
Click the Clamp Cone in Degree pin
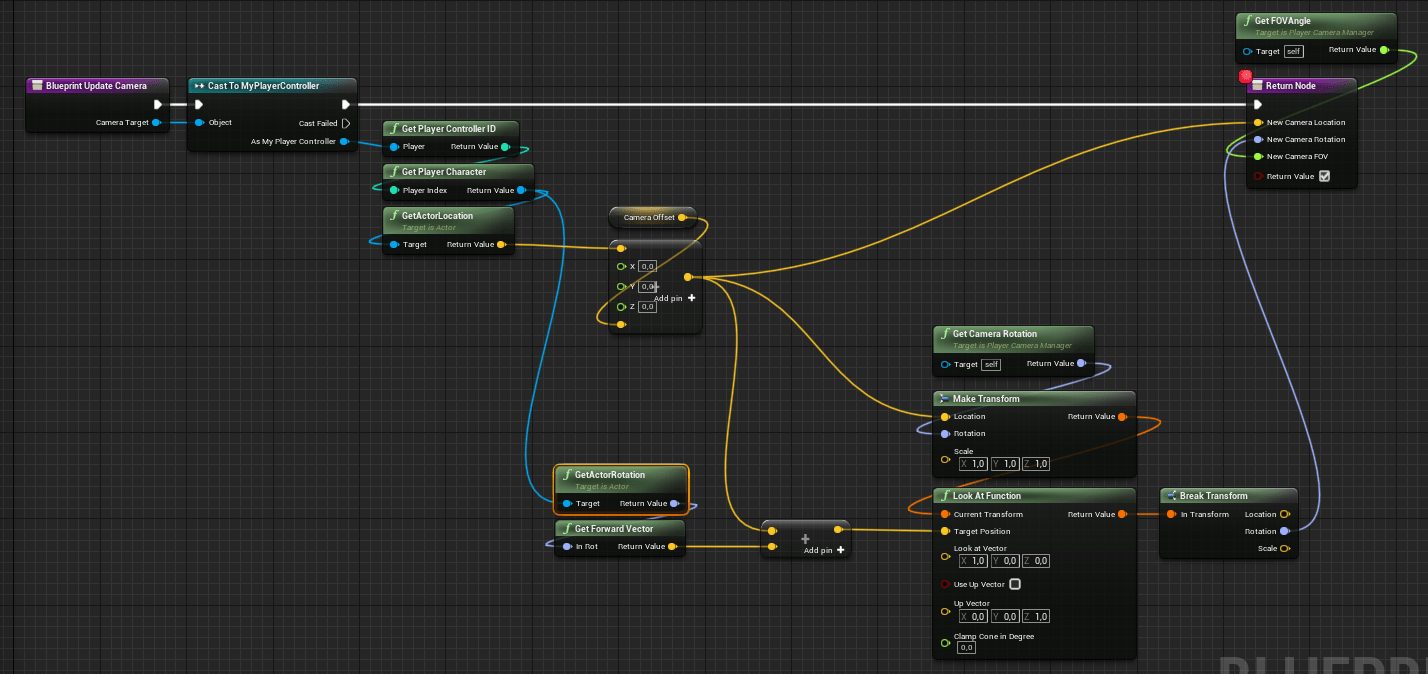(945, 642)
